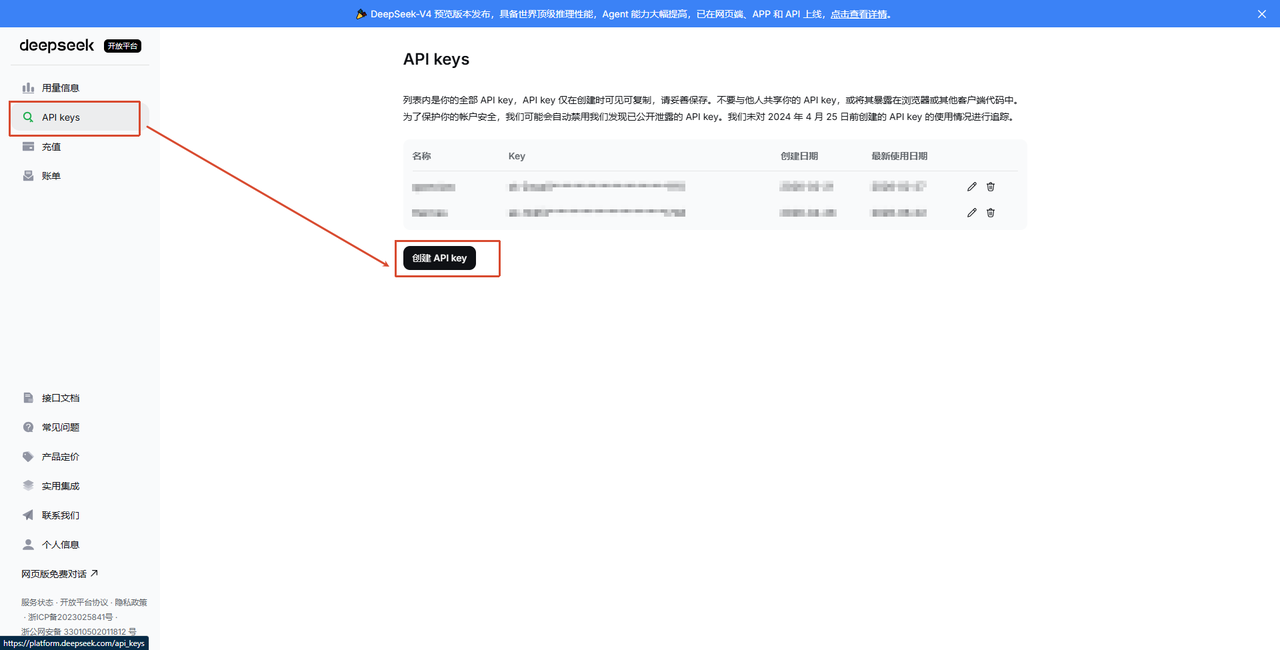Viewport: 1280px width, 650px height.
Task: Open the 开放平台协议 footer link
Action: [84, 602]
